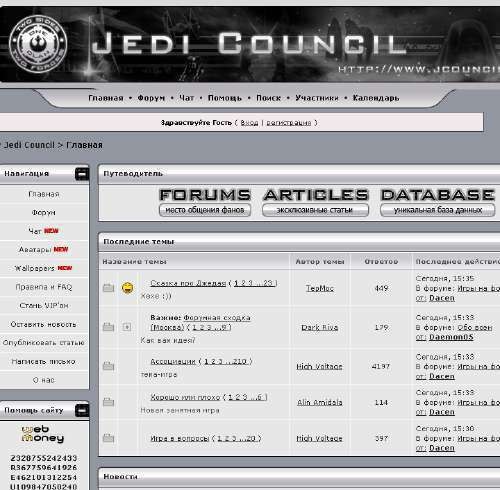Viewport: 500px width, 490px height.
Task: Click the Rebel Alliance emblem logo
Action: [38, 44]
